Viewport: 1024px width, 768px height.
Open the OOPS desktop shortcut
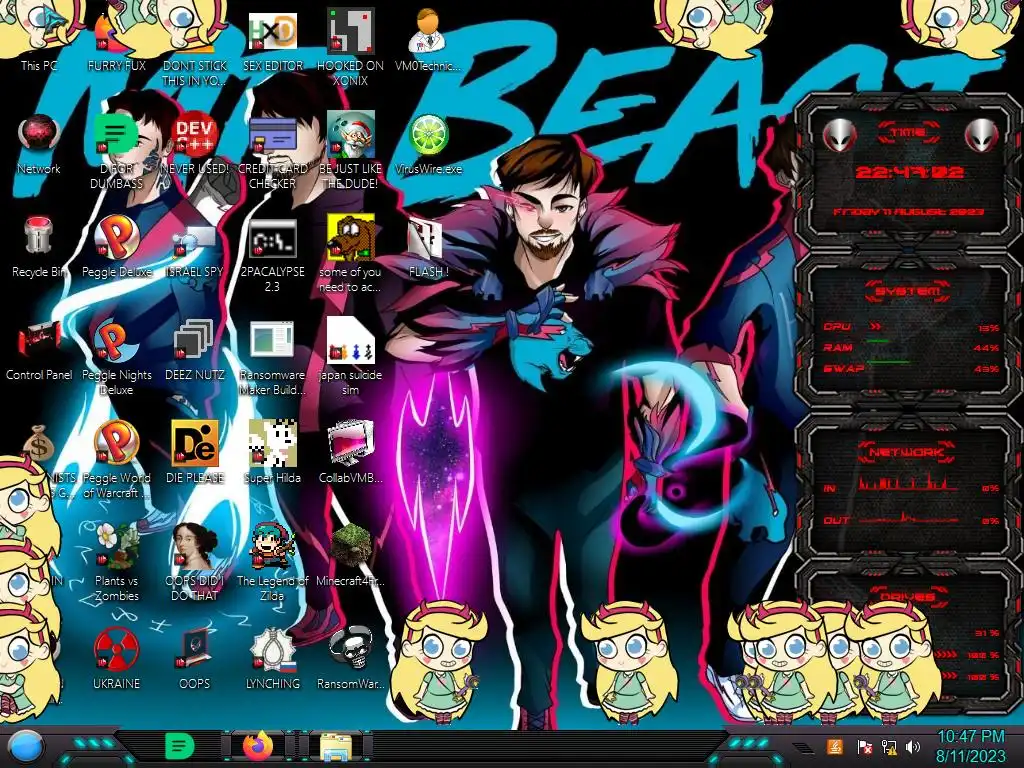[194, 658]
